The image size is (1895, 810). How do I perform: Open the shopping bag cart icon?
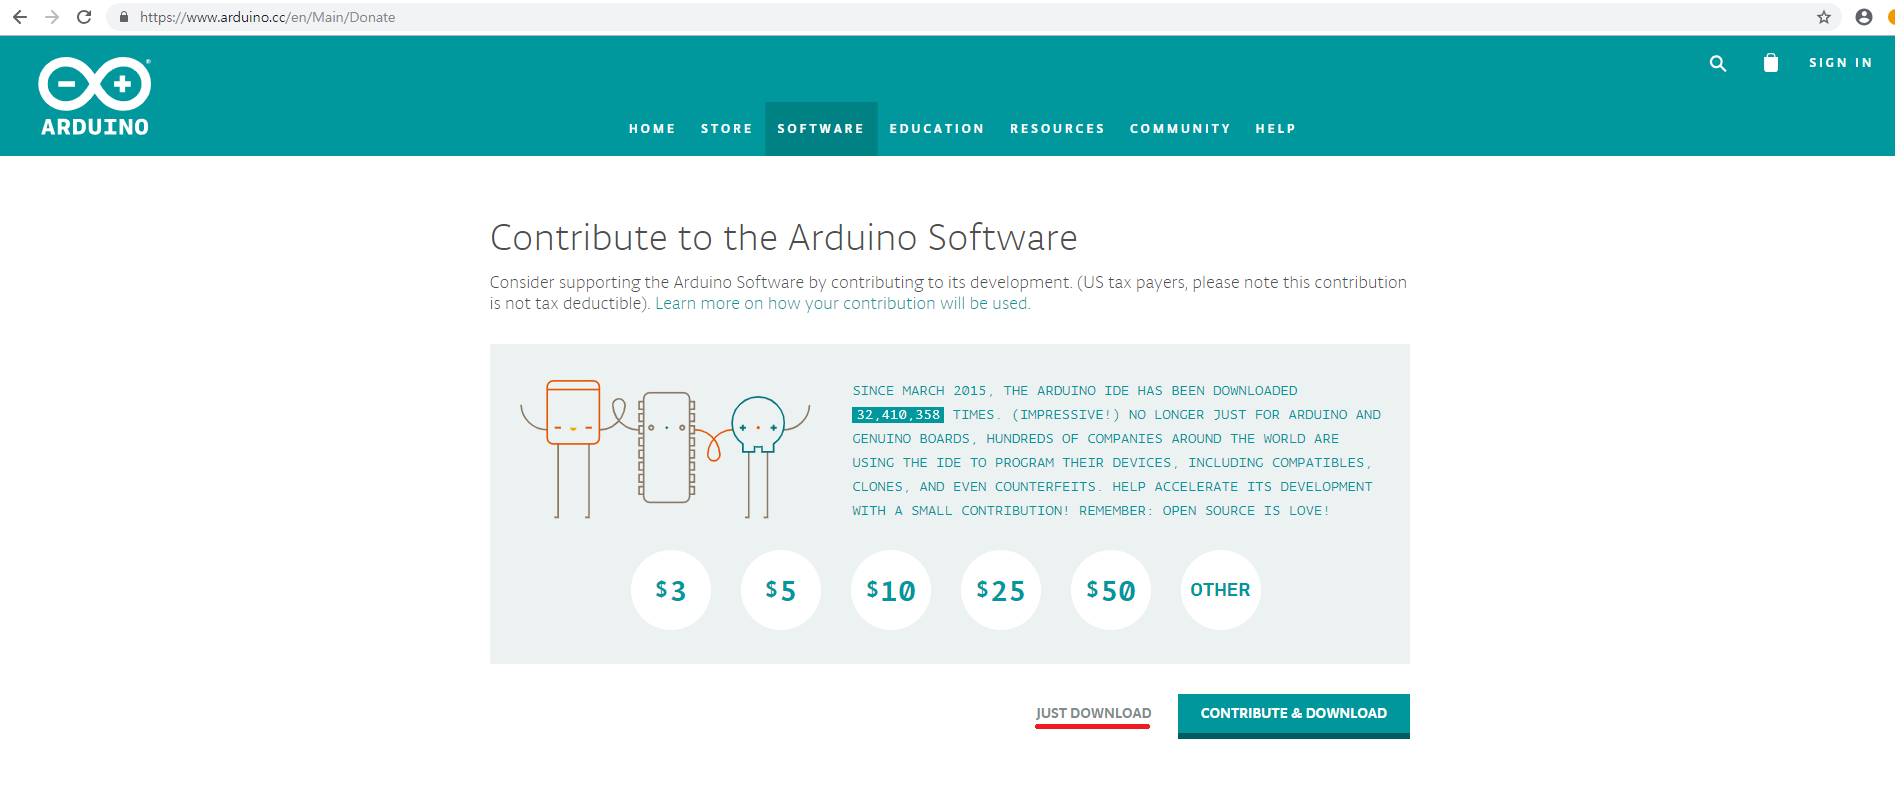tap(1771, 63)
